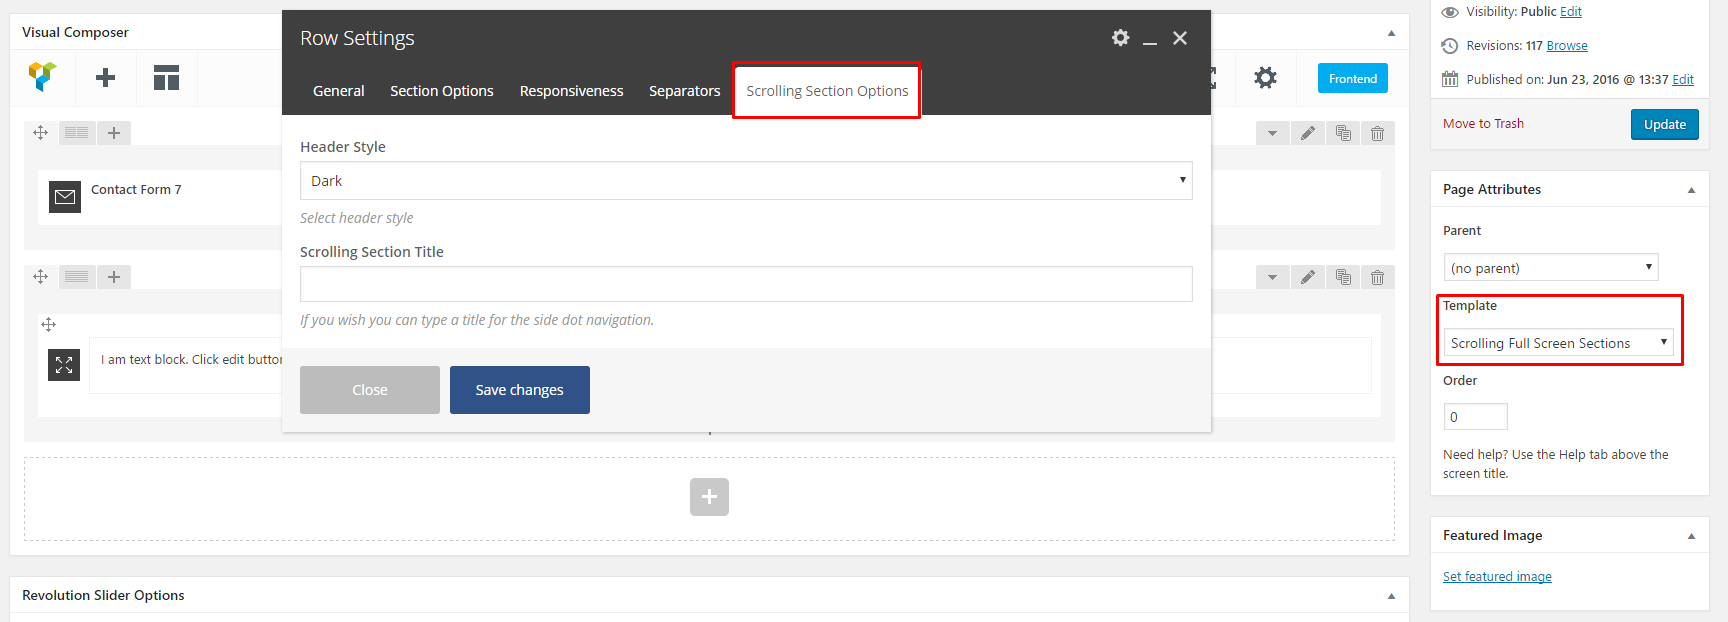Edit first row with pencil icon

tap(1307, 133)
